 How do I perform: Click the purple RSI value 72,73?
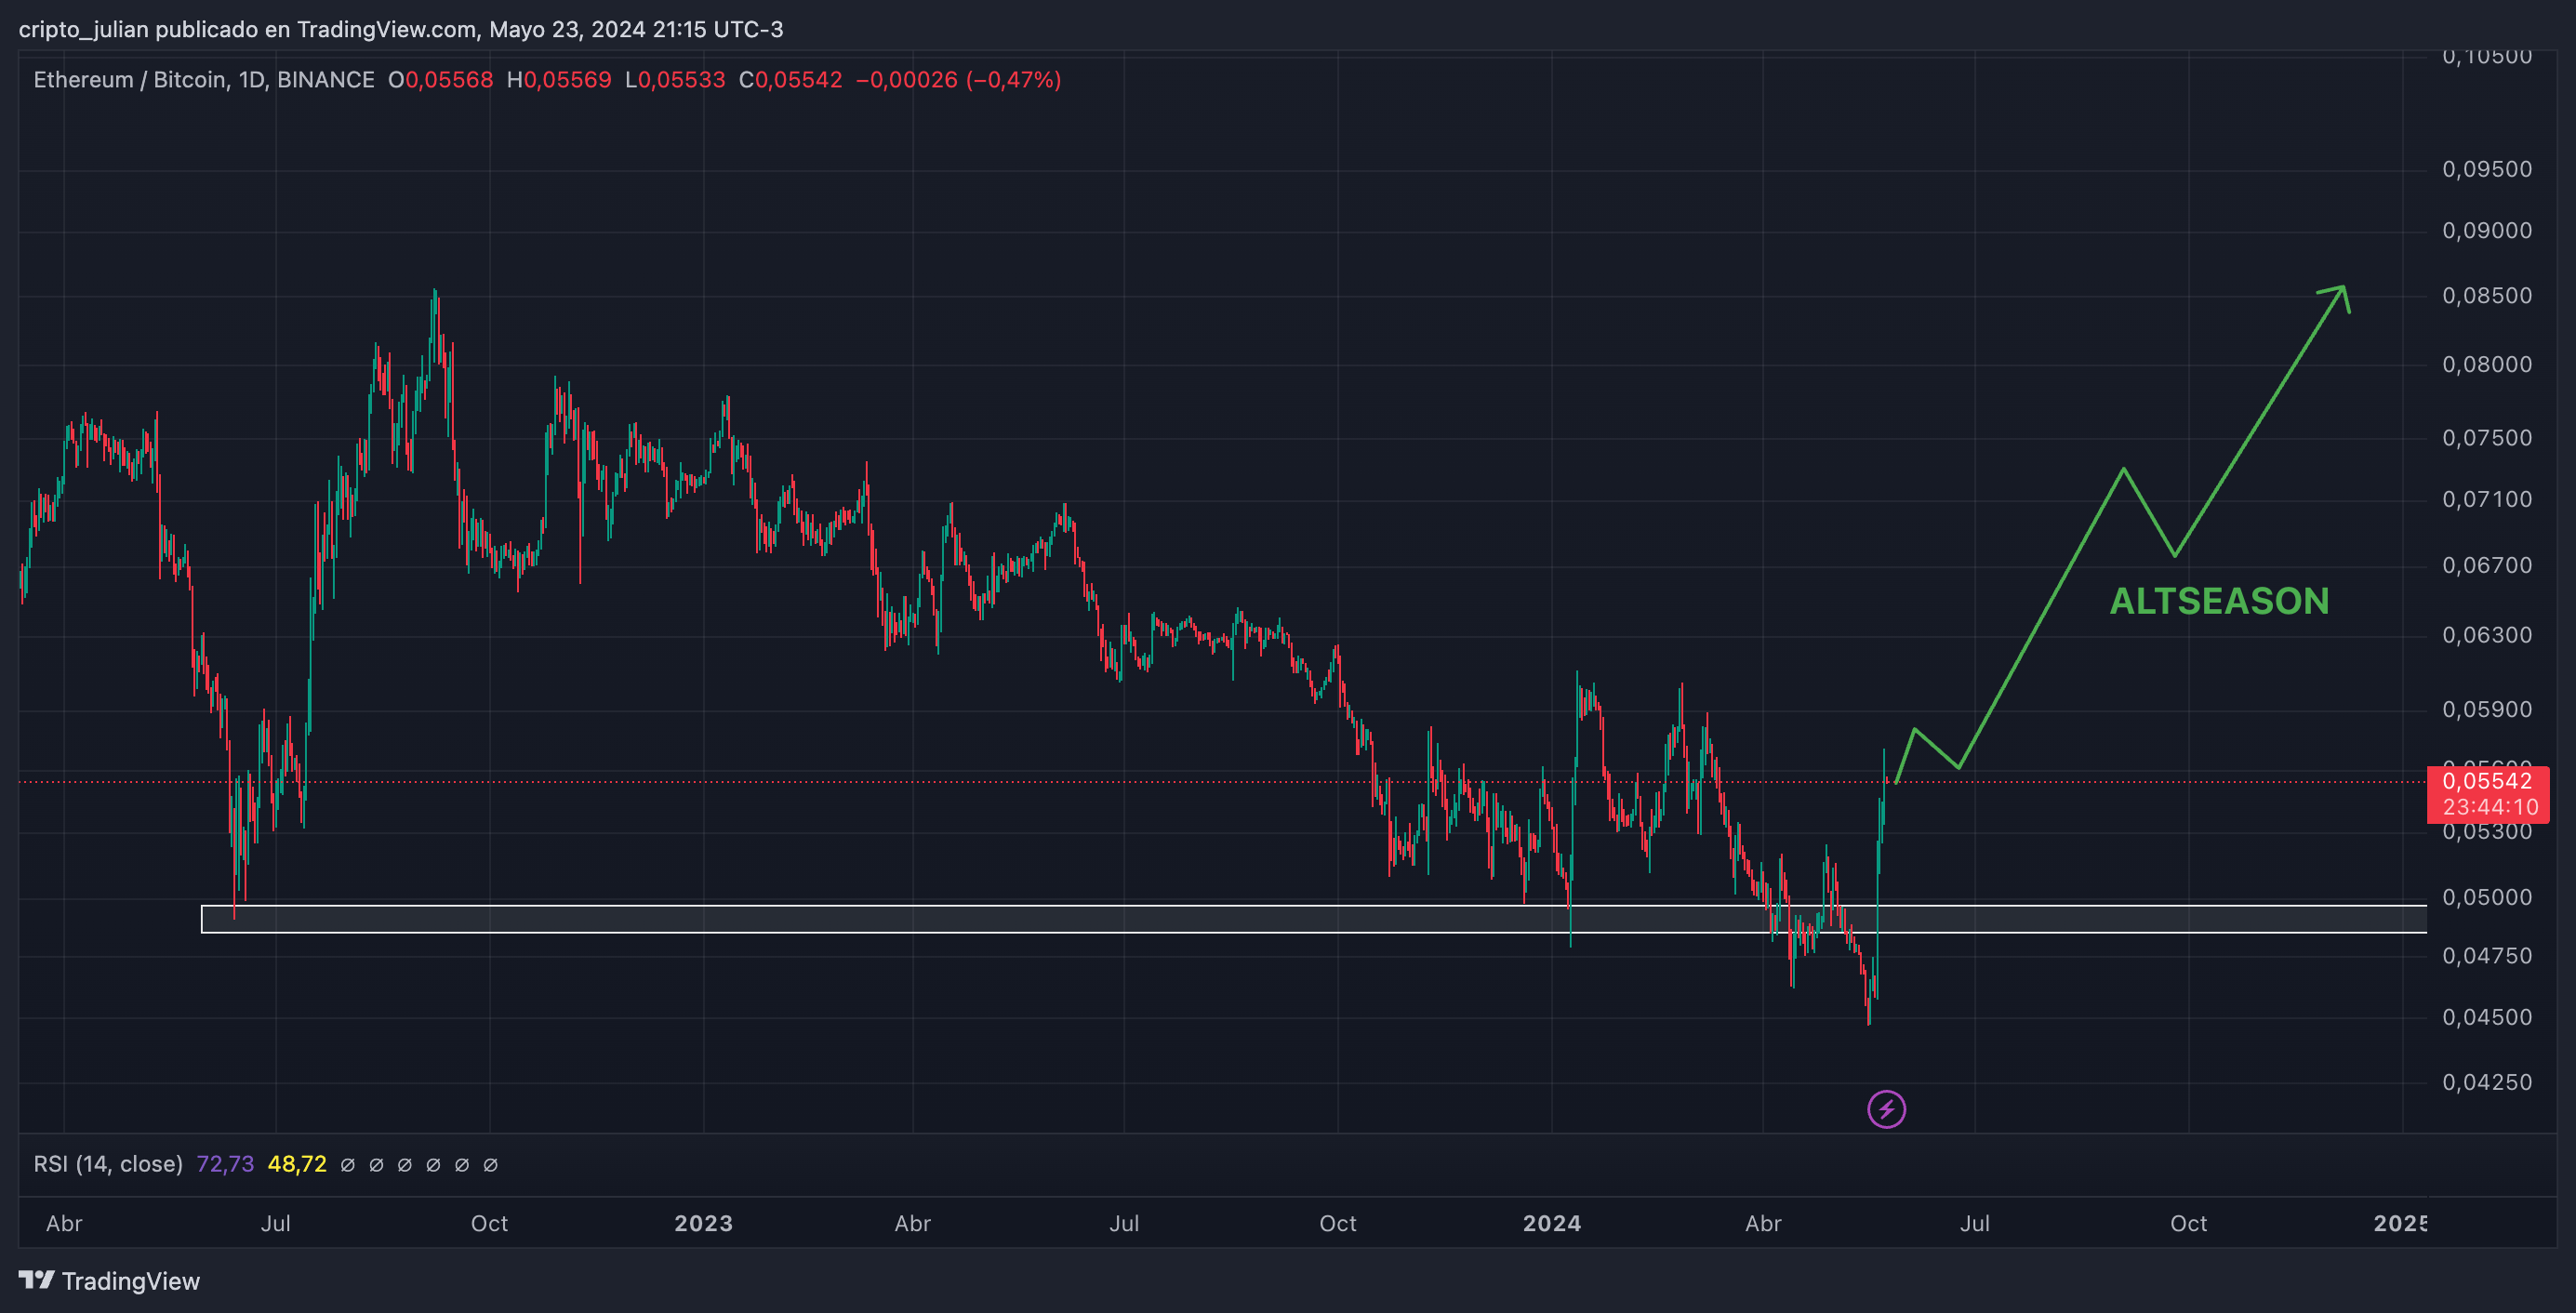(x=225, y=1164)
